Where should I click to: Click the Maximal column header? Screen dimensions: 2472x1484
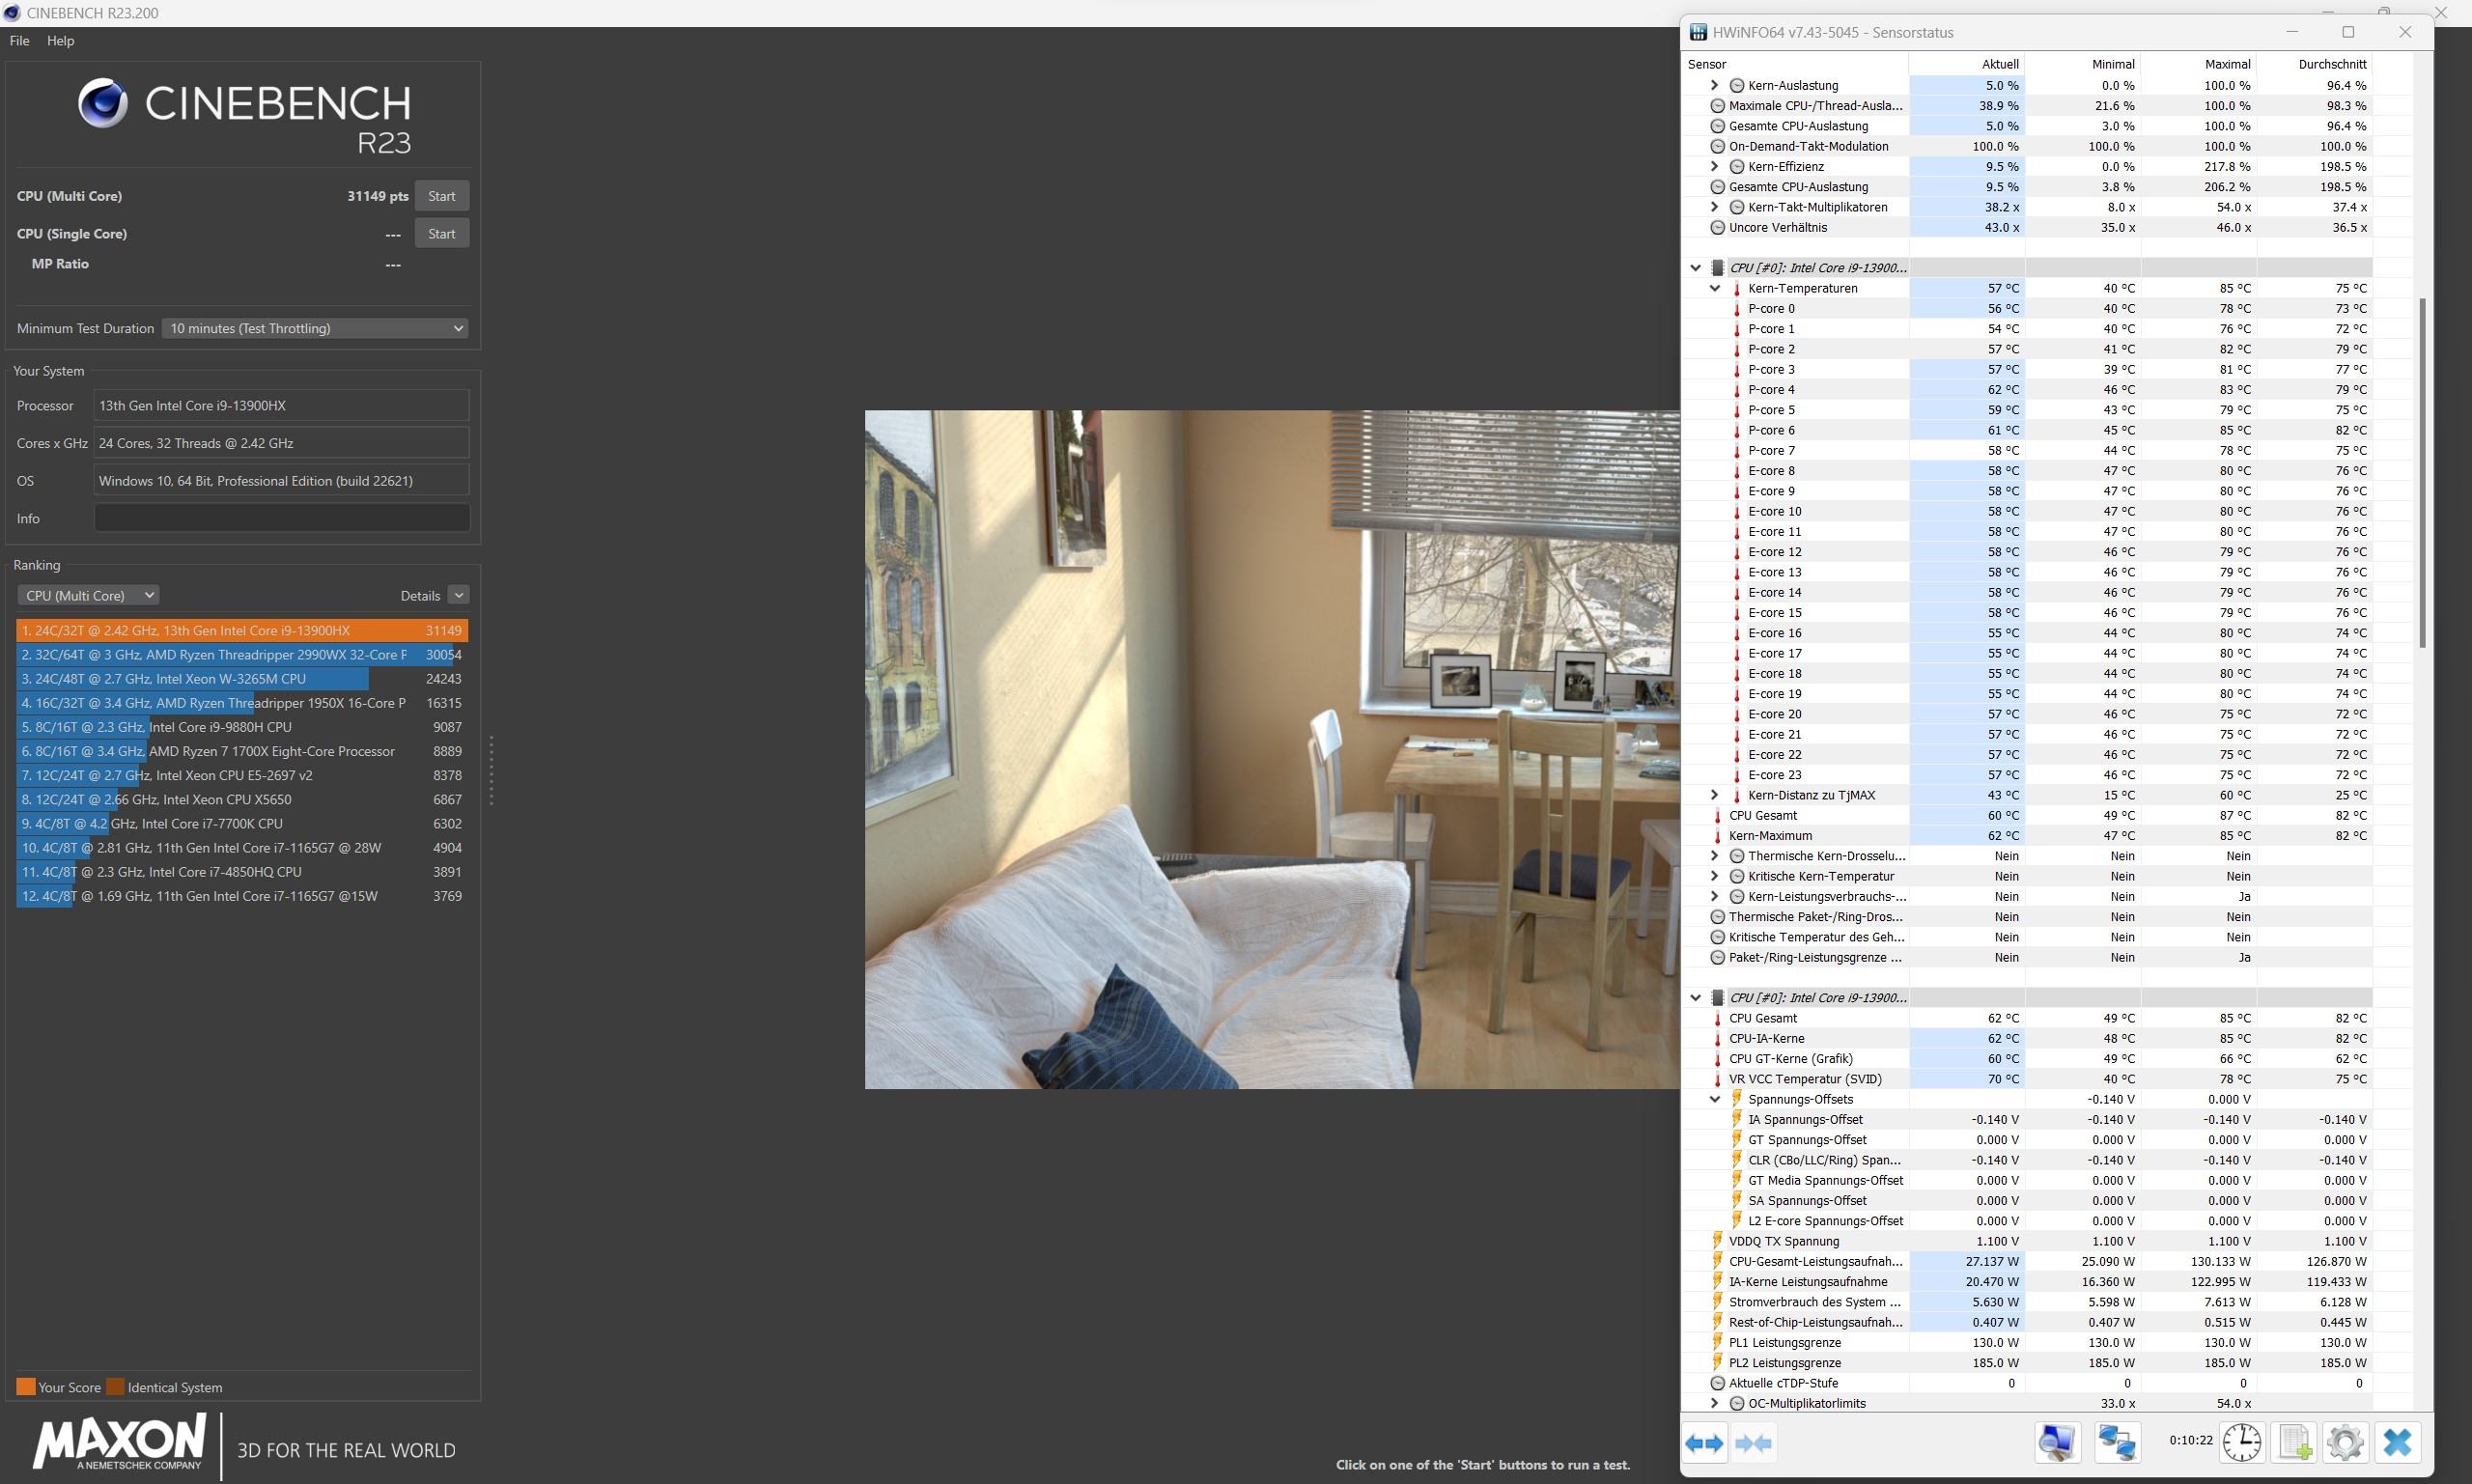[x=2198, y=64]
